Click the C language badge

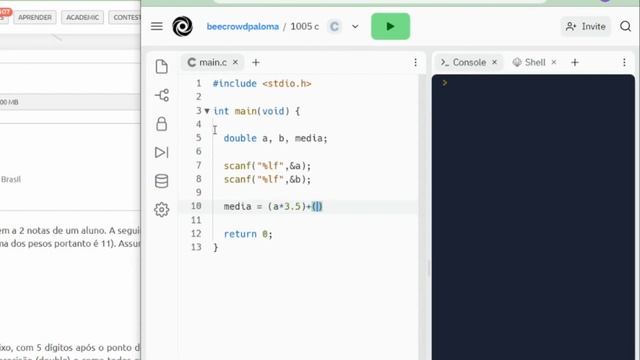pos(334,27)
